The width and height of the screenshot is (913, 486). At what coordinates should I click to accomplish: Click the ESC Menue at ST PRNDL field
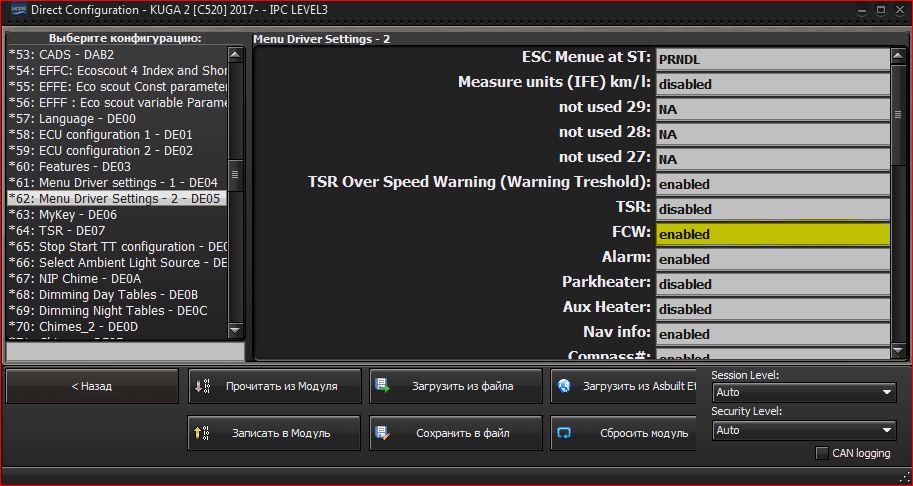(772, 59)
